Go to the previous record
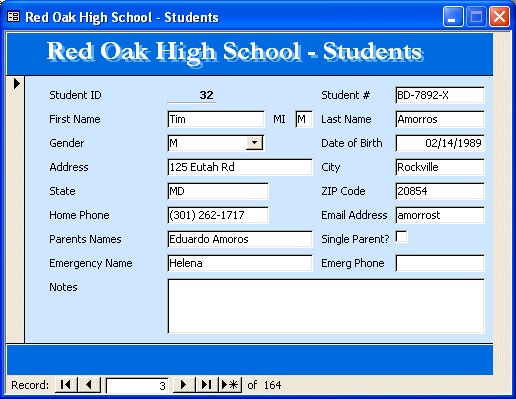Viewport: 516px width, 399px height. coord(89,385)
